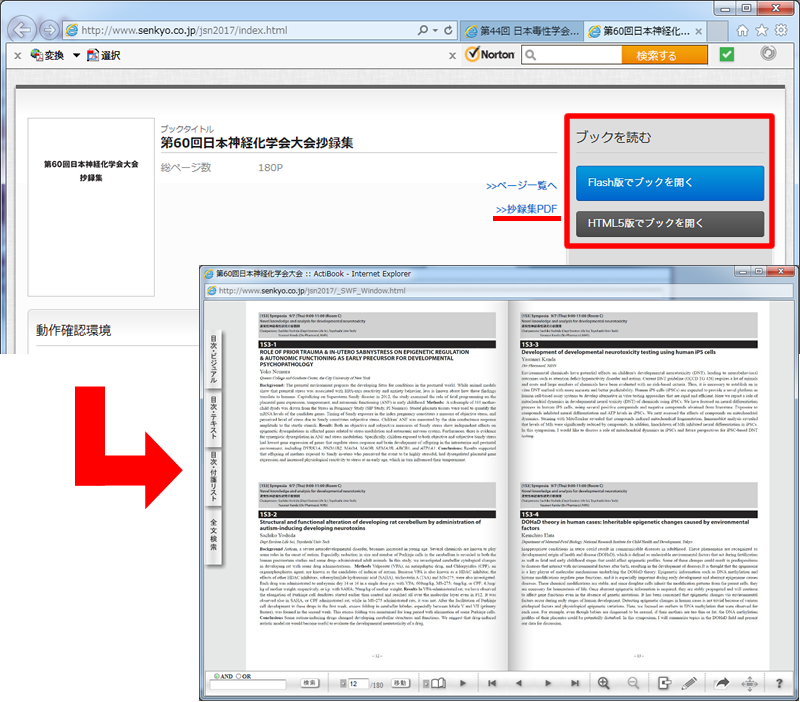The height and width of the screenshot is (702, 800).
Task: Click the left page of the open book
Action: [377, 486]
